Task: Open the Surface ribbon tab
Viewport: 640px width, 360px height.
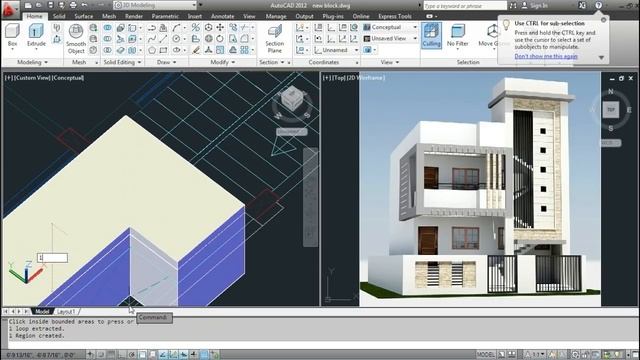Action: [x=84, y=16]
